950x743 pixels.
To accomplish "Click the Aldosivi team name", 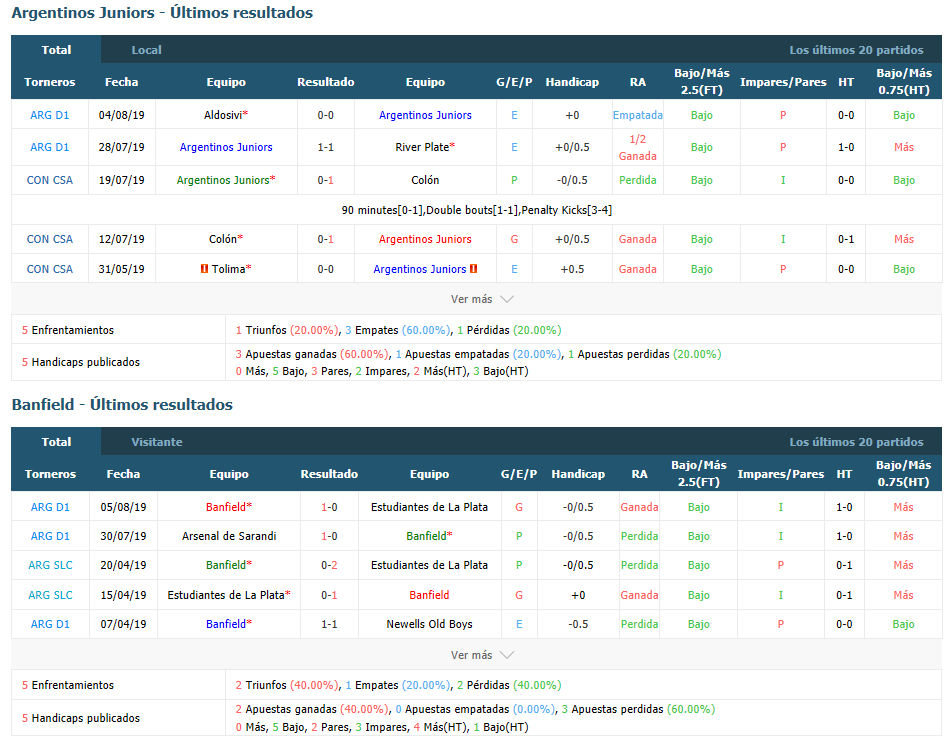I will point(223,115).
